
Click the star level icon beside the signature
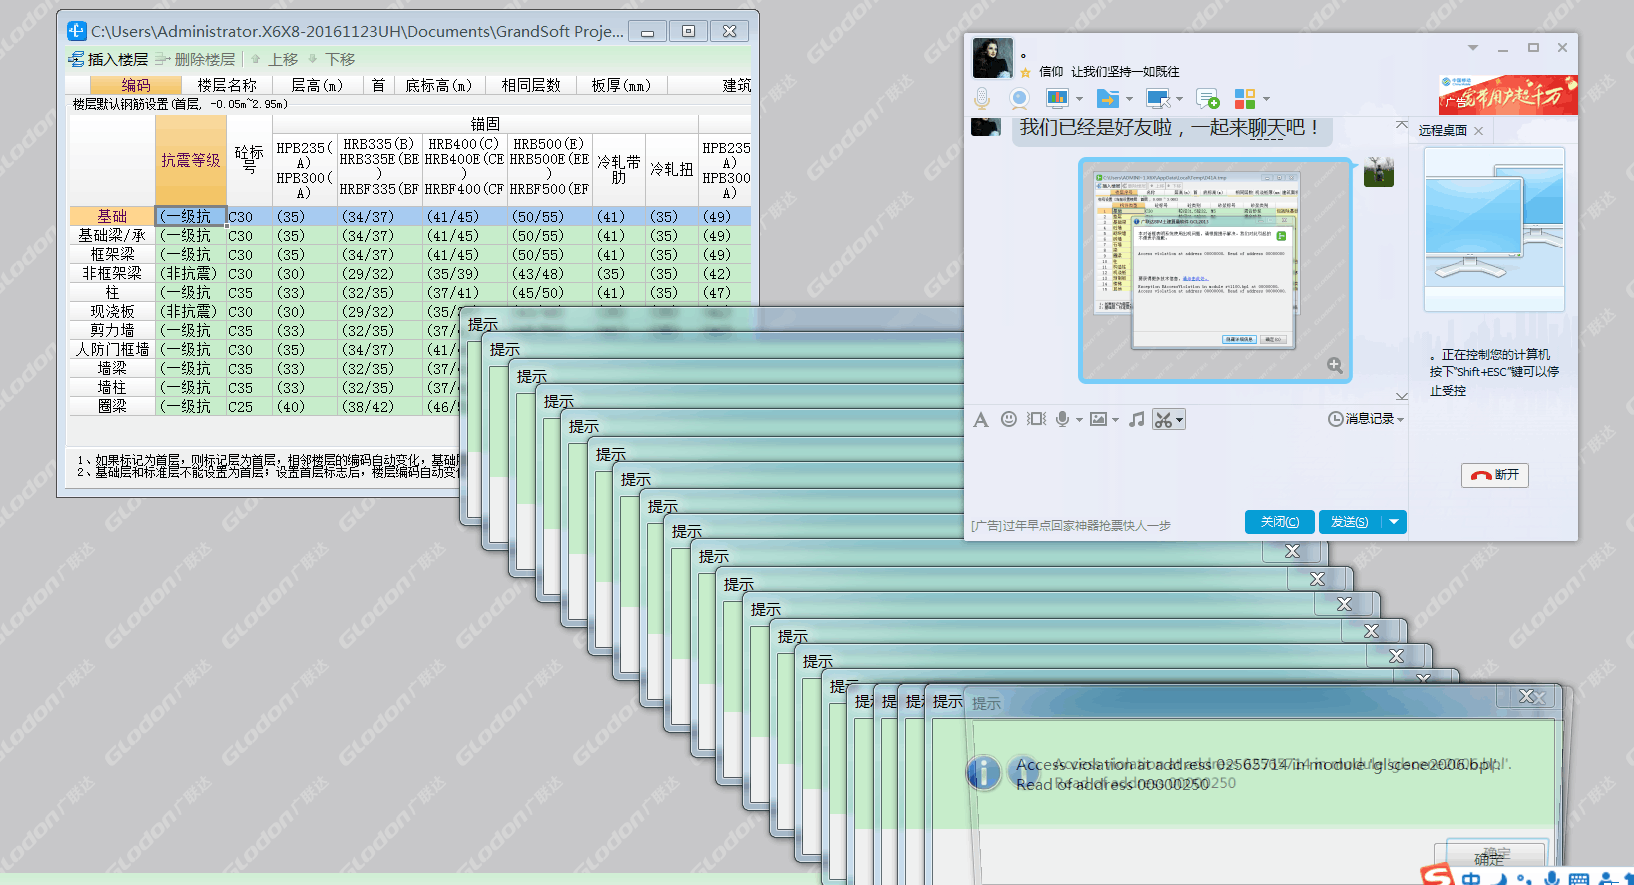pyautogui.click(x=1026, y=72)
